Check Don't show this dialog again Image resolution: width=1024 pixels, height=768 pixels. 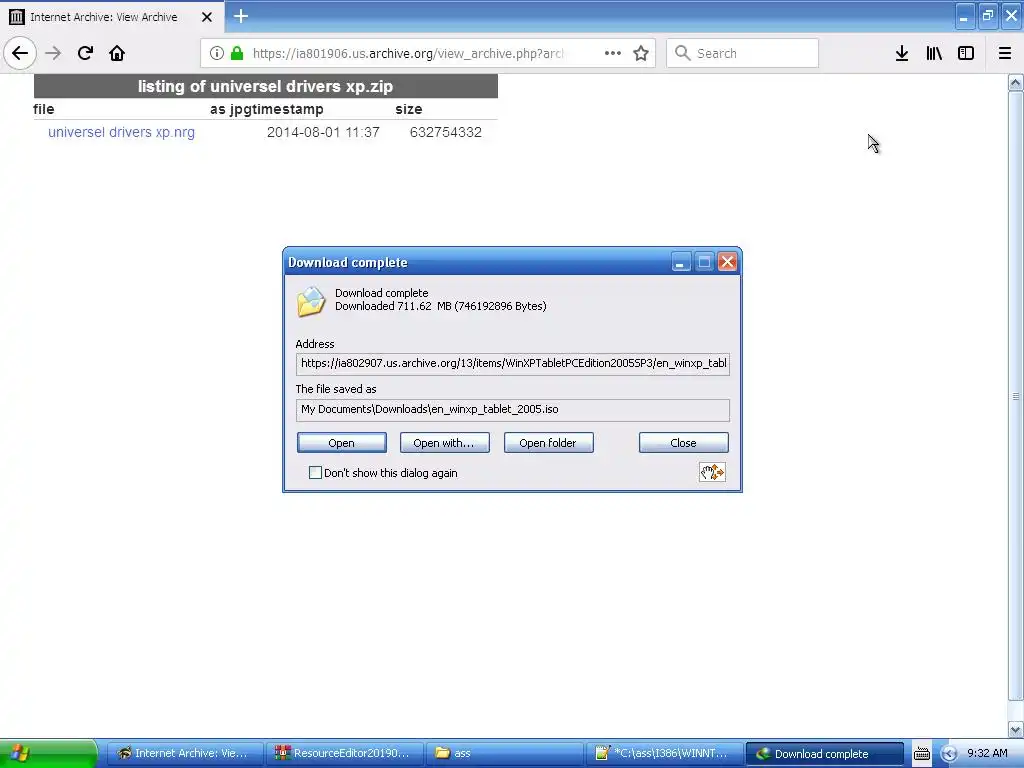[x=315, y=473]
